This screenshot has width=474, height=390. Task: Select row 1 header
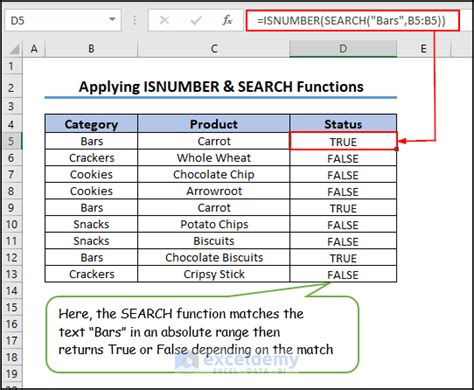coord(11,66)
